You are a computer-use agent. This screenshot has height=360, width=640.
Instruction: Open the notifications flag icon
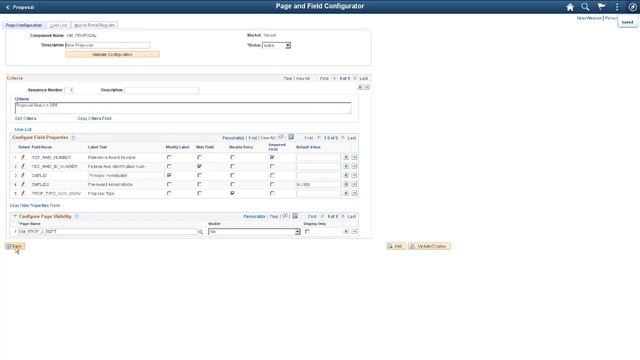[601, 7]
